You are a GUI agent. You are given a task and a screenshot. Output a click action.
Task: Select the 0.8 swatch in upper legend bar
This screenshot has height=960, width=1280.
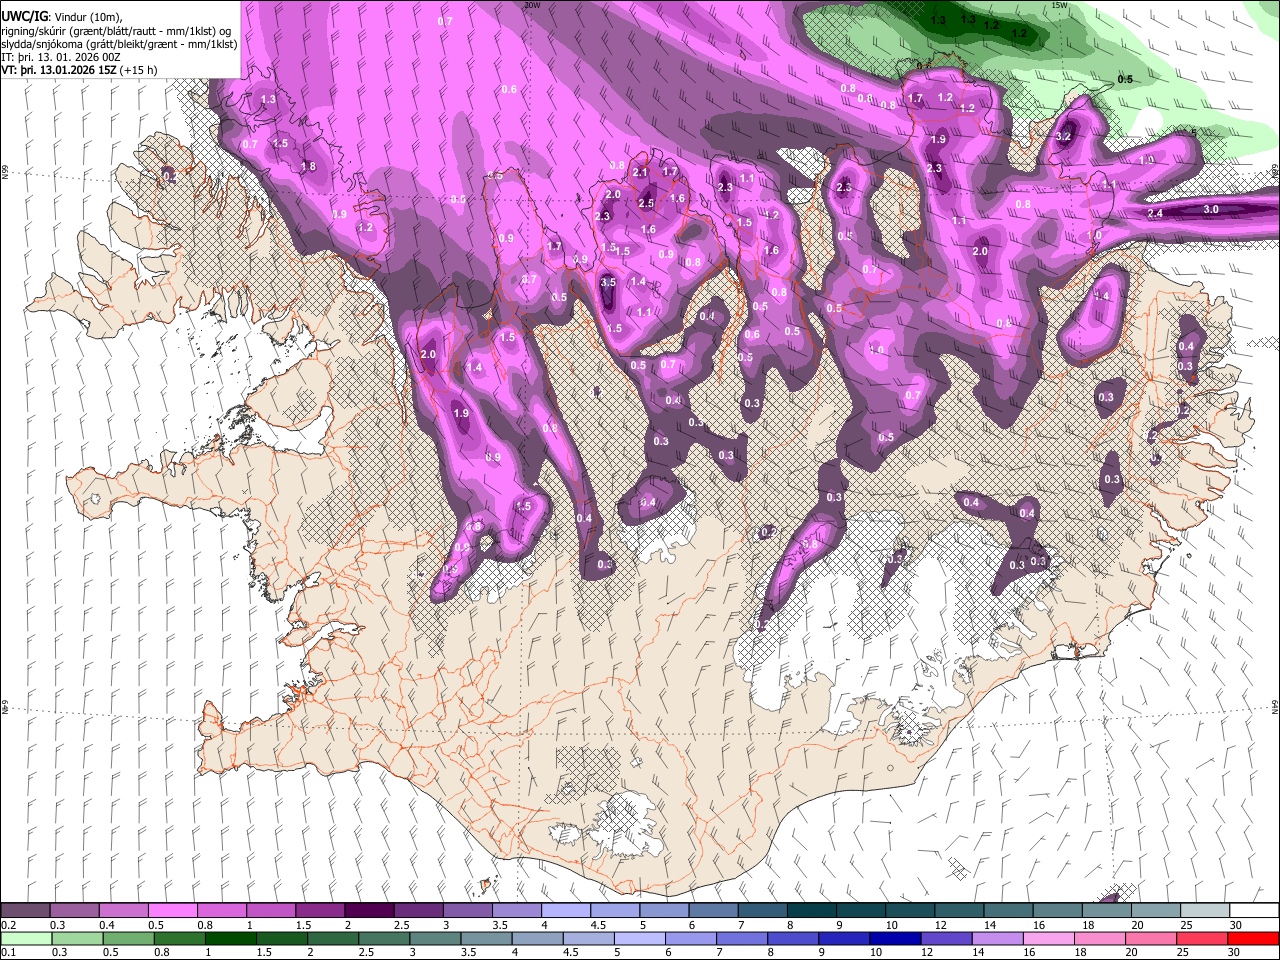[x=221, y=910]
